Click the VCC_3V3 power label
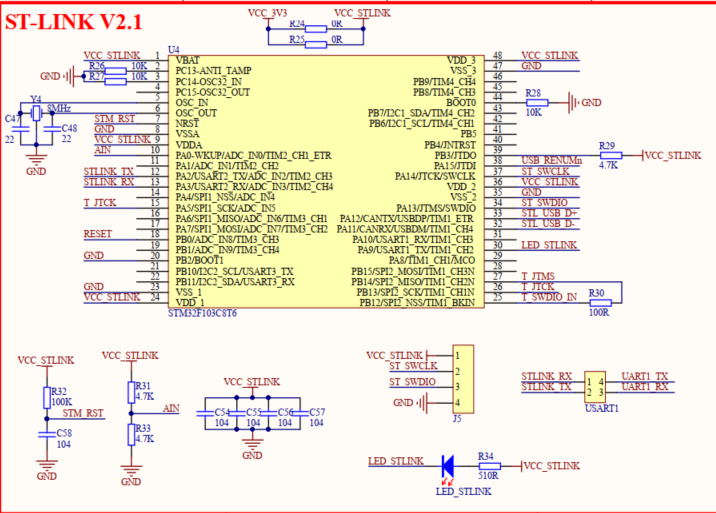This screenshot has width=716, height=513. [268, 13]
